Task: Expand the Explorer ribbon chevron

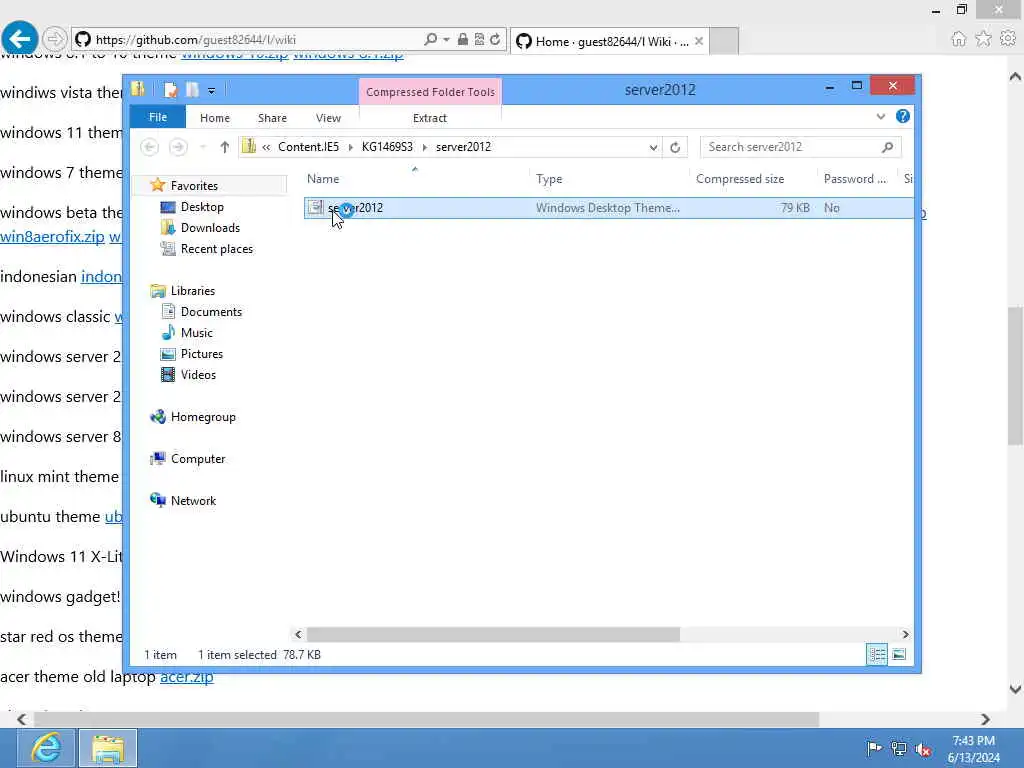Action: 880,117
